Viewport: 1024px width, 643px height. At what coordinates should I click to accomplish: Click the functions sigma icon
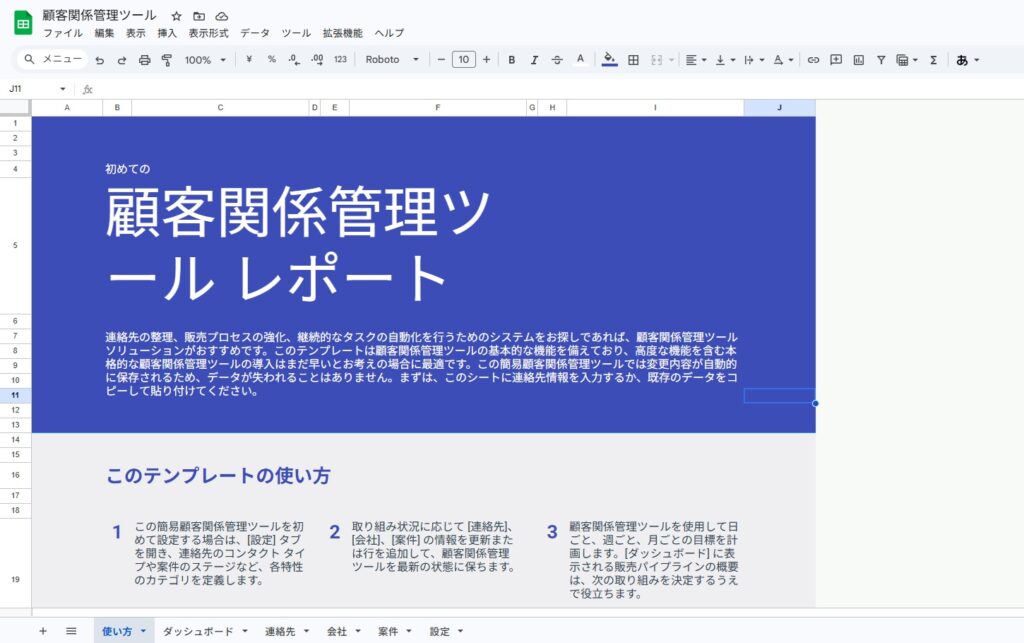click(933, 60)
